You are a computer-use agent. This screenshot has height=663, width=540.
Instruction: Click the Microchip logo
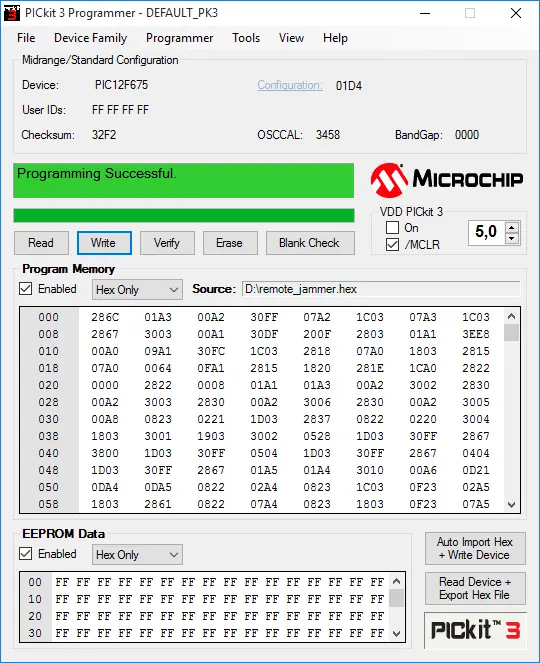(x=447, y=180)
